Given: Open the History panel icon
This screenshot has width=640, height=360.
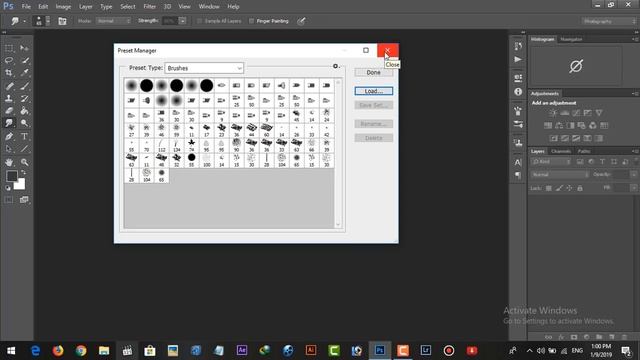Looking at the screenshot, I should point(518,46).
